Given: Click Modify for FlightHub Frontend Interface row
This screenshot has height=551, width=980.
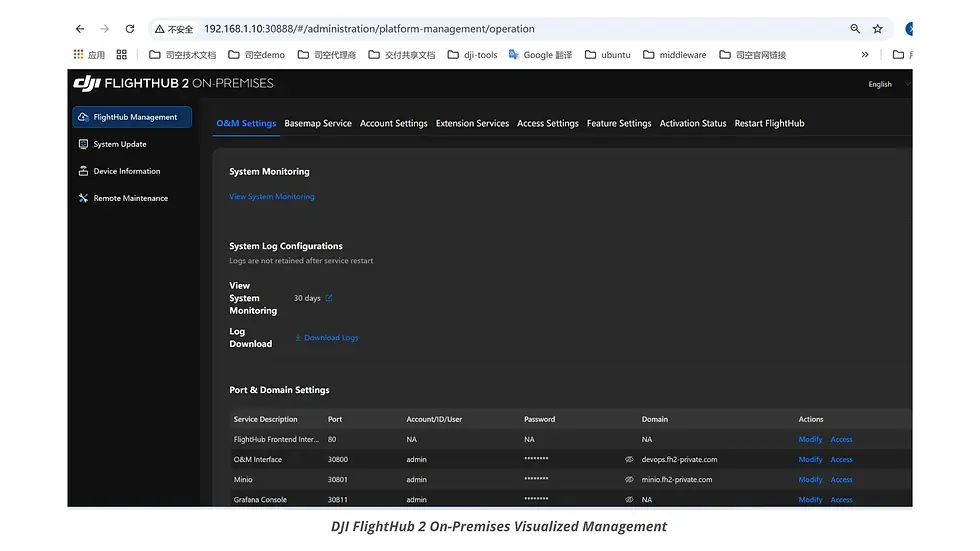Looking at the screenshot, I should tap(810, 439).
